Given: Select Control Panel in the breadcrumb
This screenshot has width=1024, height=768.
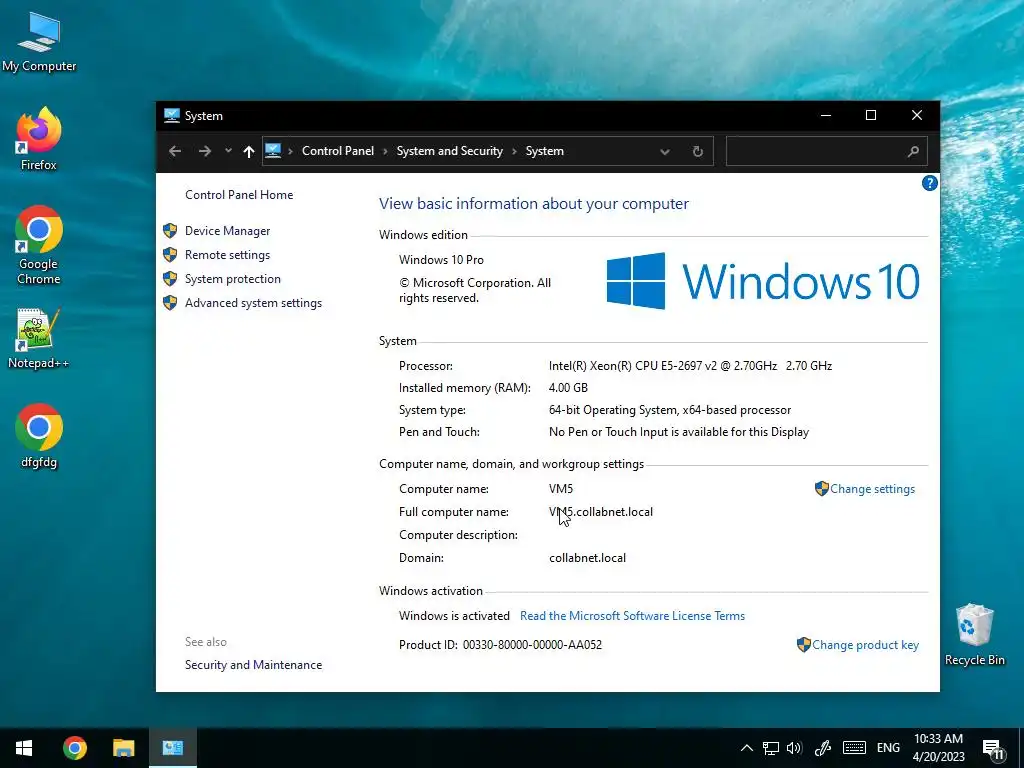Looking at the screenshot, I should pos(338,151).
